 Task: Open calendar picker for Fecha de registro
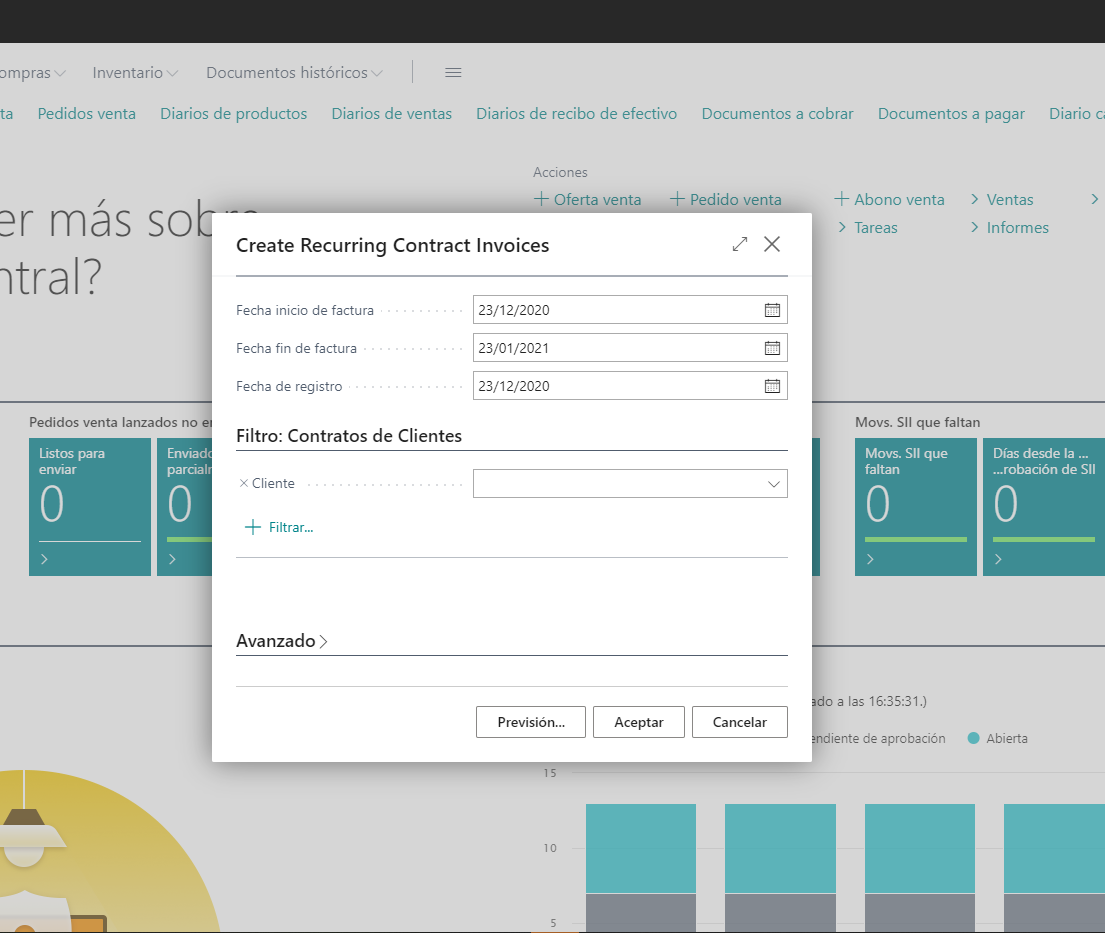(772, 386)
